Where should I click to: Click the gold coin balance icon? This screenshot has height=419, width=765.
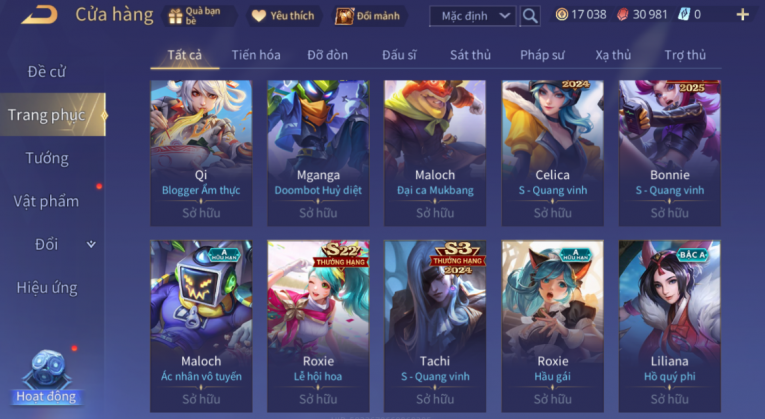point(562,15)
